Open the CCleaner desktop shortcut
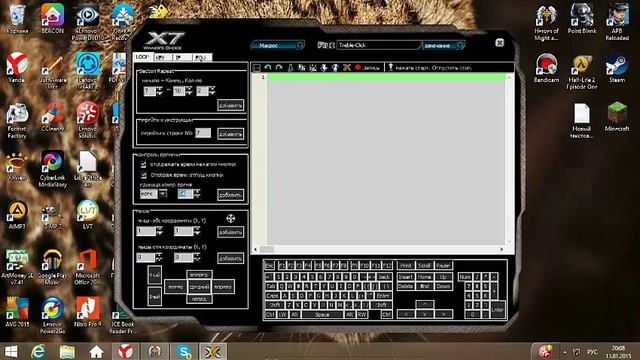 coord(53,117)
